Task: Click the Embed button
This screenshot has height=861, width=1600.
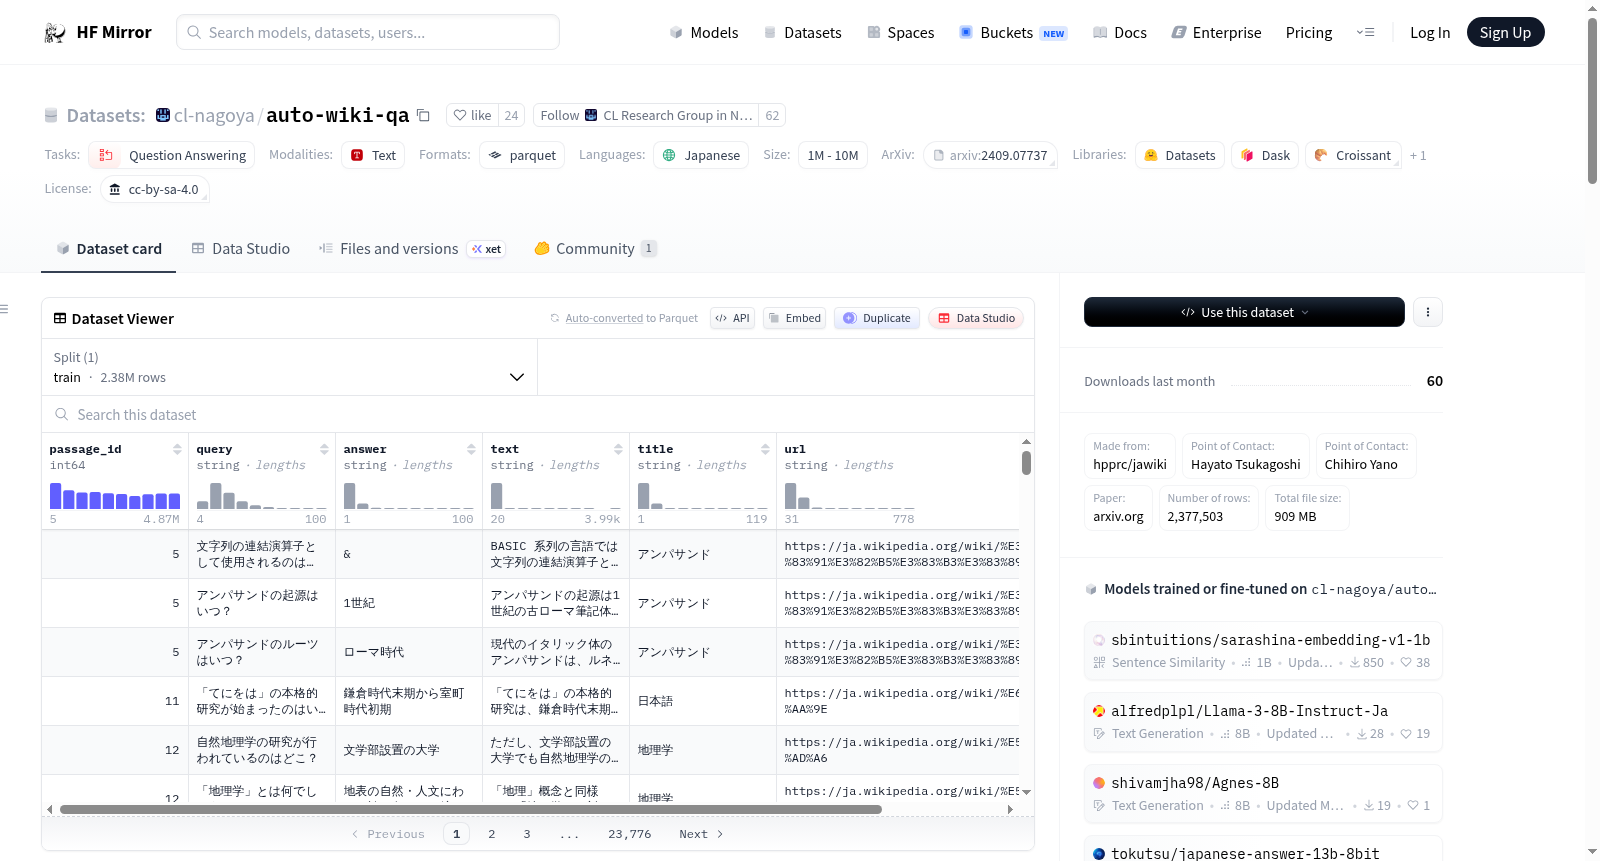Action: point(794,318)
